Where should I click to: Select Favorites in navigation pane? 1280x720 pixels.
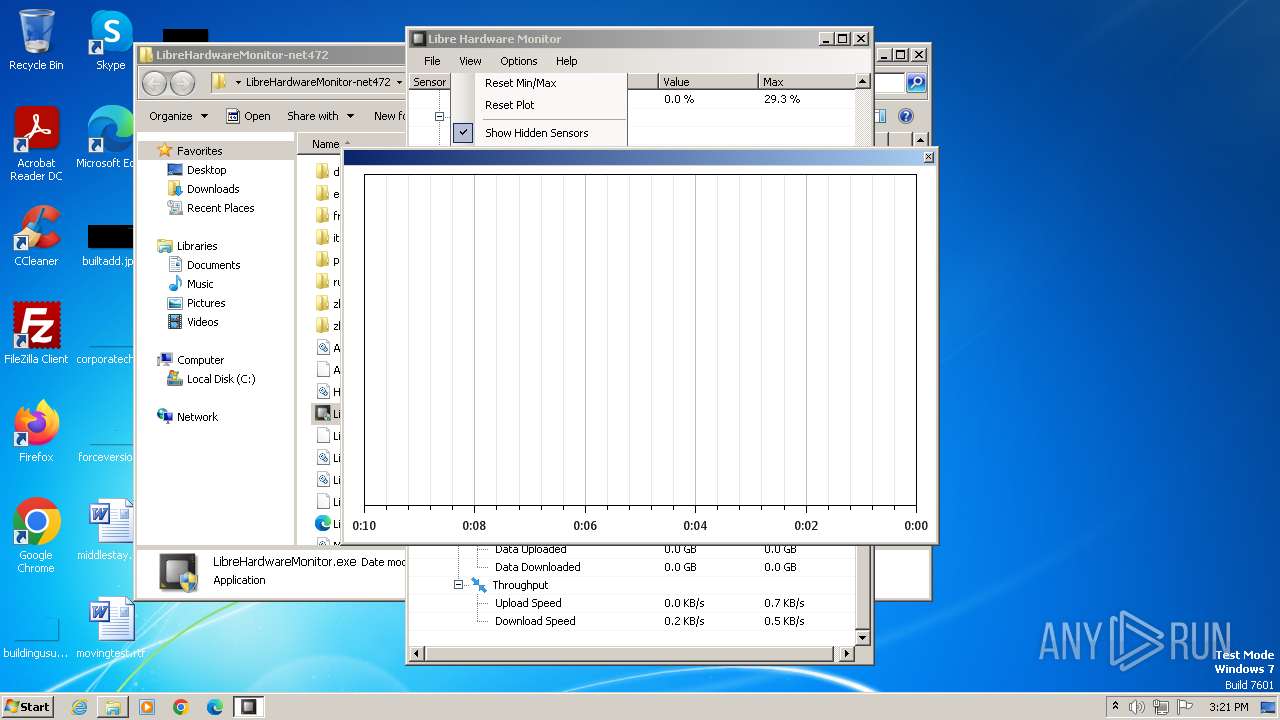pyautogui.click(x=199, y=151)
